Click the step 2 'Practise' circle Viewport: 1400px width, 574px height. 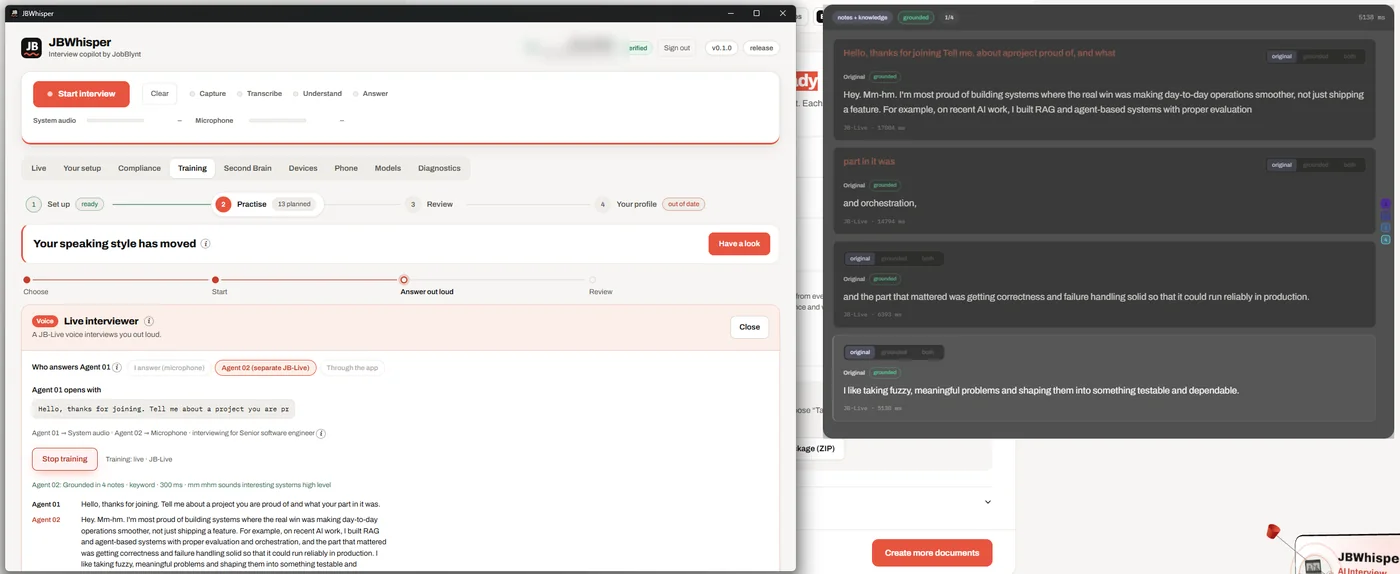(x=223, y=204)
